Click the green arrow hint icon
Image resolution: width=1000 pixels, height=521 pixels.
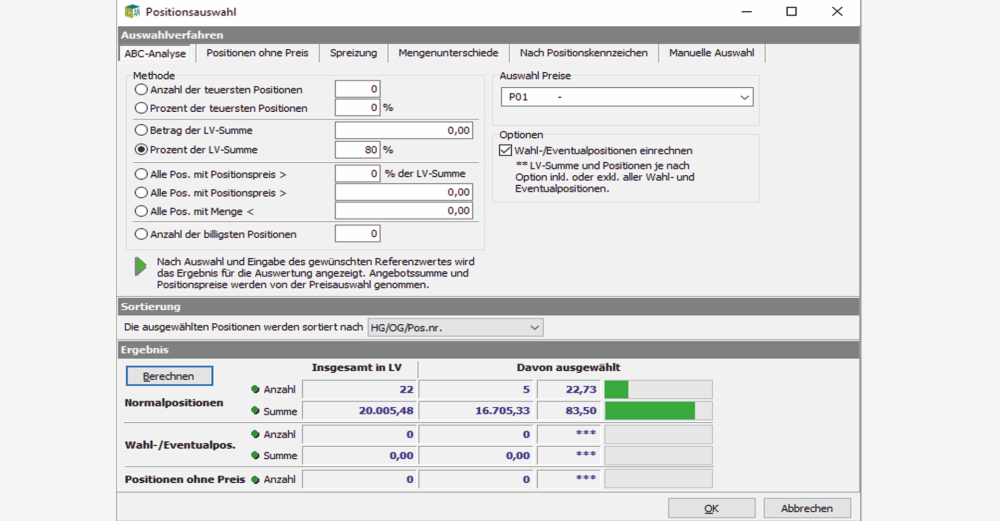pyautogui.click(x=140, y=266)
